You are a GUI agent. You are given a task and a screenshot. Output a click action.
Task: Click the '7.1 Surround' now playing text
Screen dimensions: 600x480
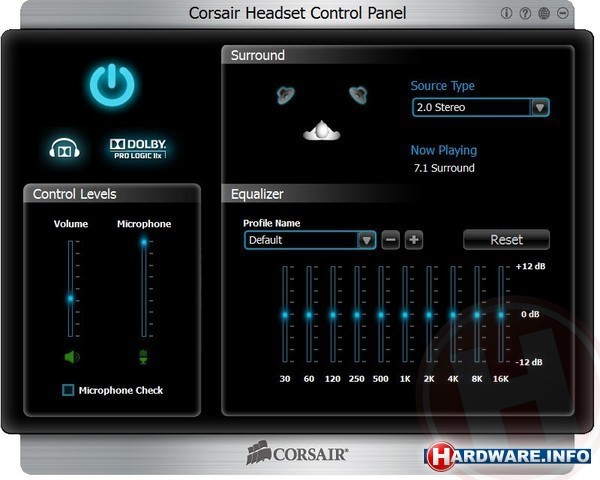click(444, 168)
